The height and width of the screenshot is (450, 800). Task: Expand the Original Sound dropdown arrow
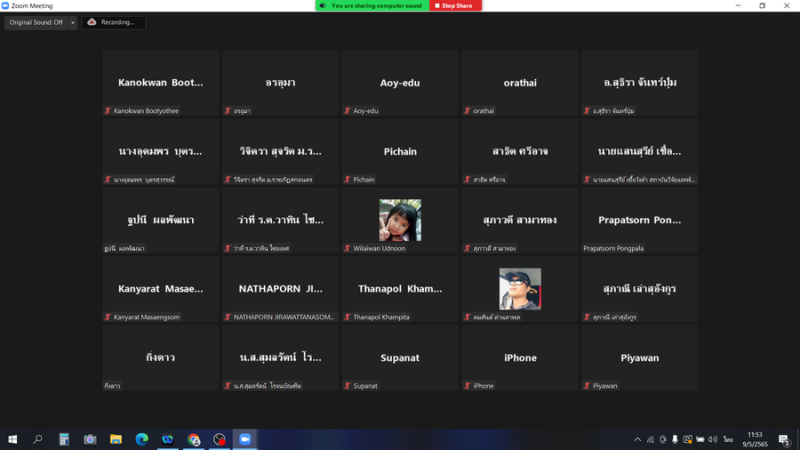pyautogui.click(x=73, y=22)
